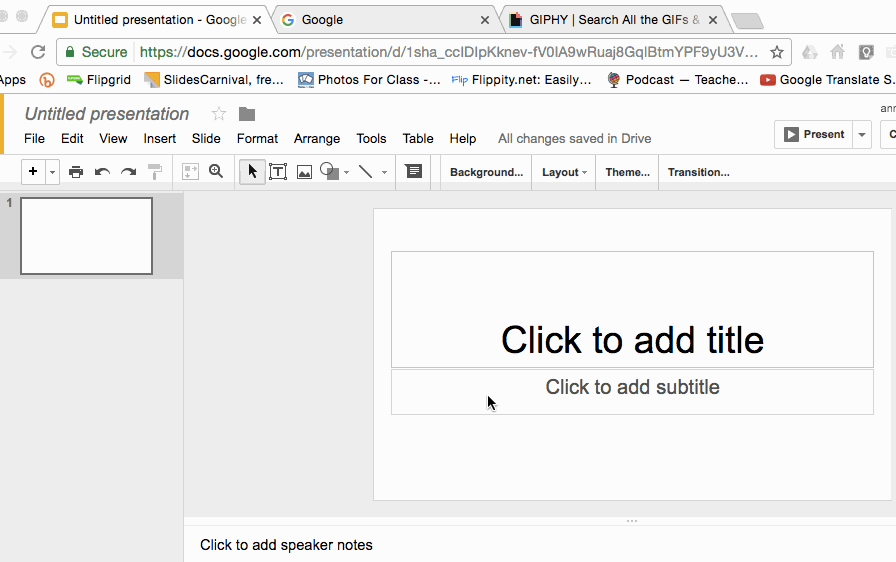The width and height of the screenshot is (896, 562).
Task: Bookmark this page with the address bar star
Action: click(x=777, y=52)
